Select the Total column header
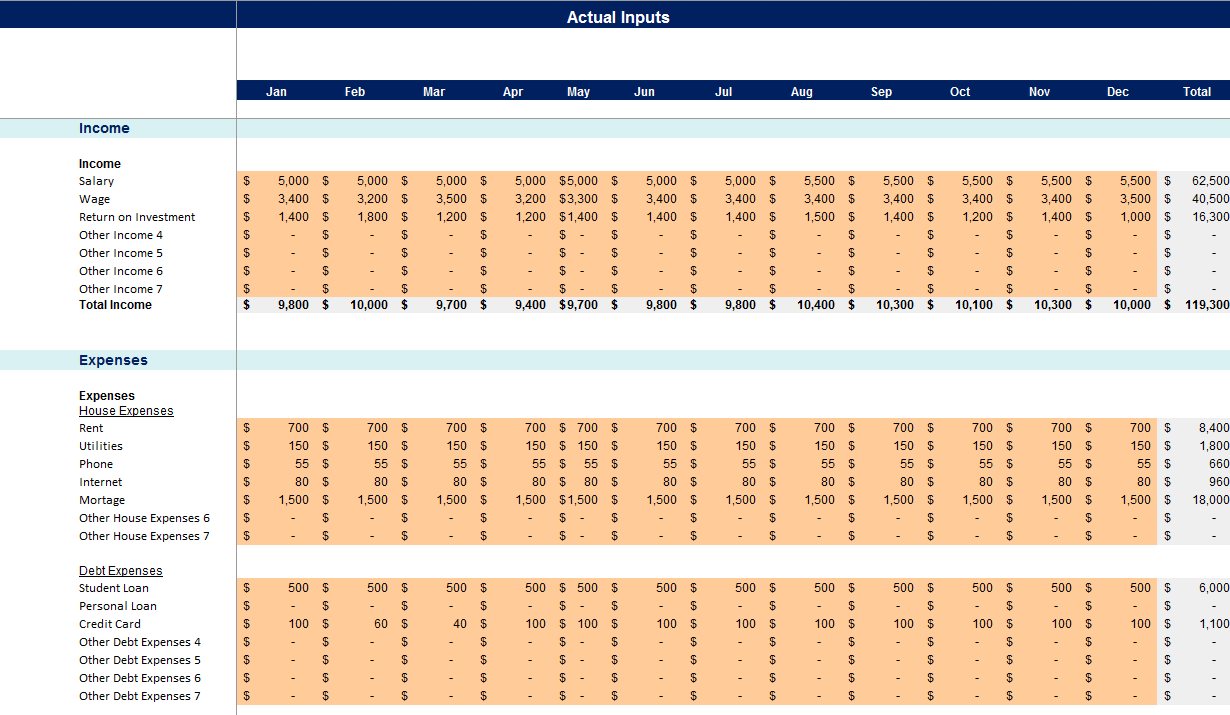The height and width of the screenshot is (715, 1230). (x=1197, y=91)
